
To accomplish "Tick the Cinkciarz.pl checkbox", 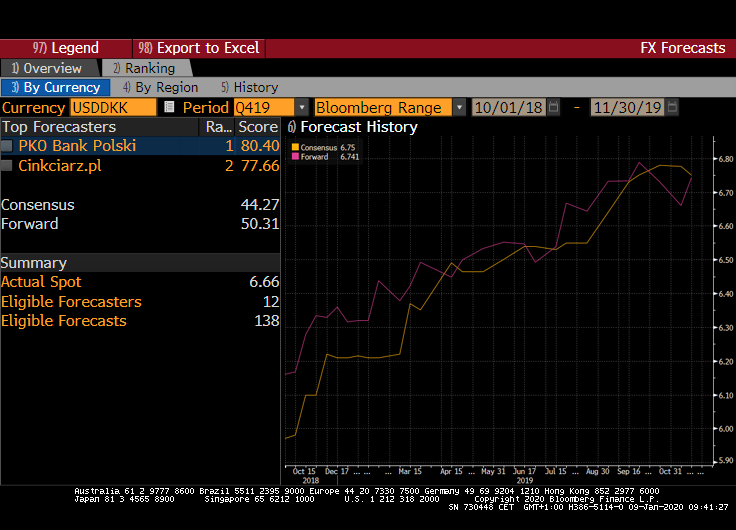I will [8, 166].
